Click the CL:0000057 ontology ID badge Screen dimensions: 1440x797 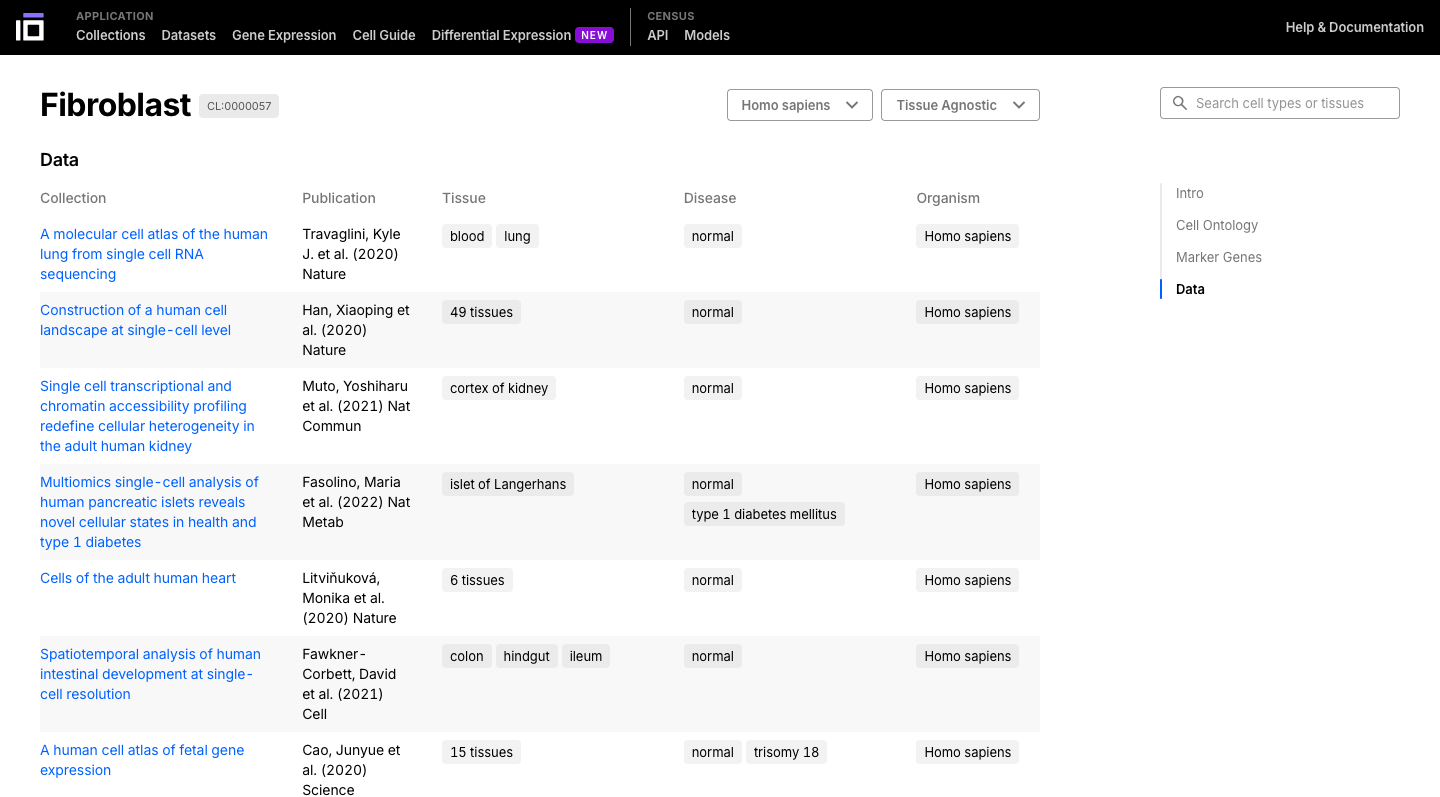click(239, 106)
